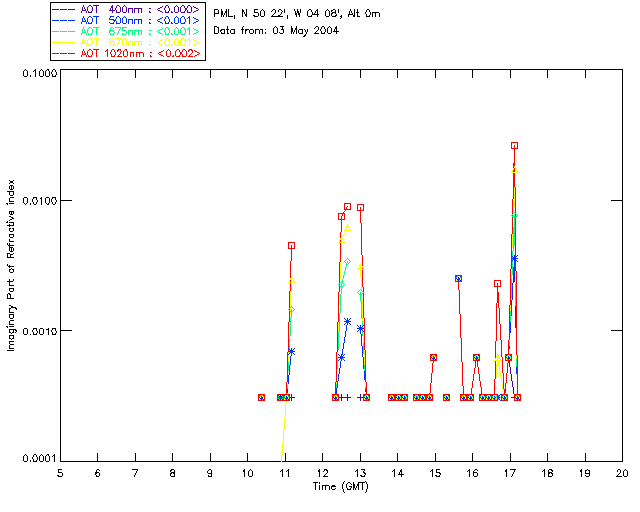Select x-axis tick label 8
The image size is (640, 512).
point(173,473)
